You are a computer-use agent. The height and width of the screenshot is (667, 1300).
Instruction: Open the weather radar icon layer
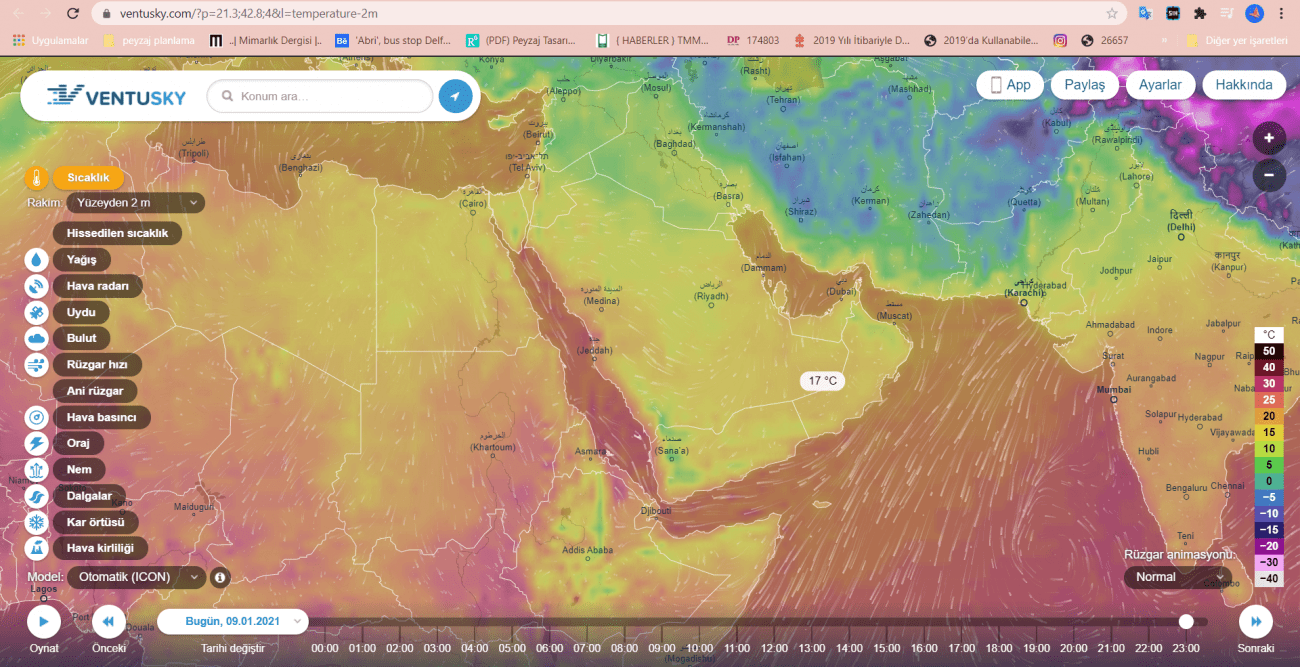(x=37, y=286)
